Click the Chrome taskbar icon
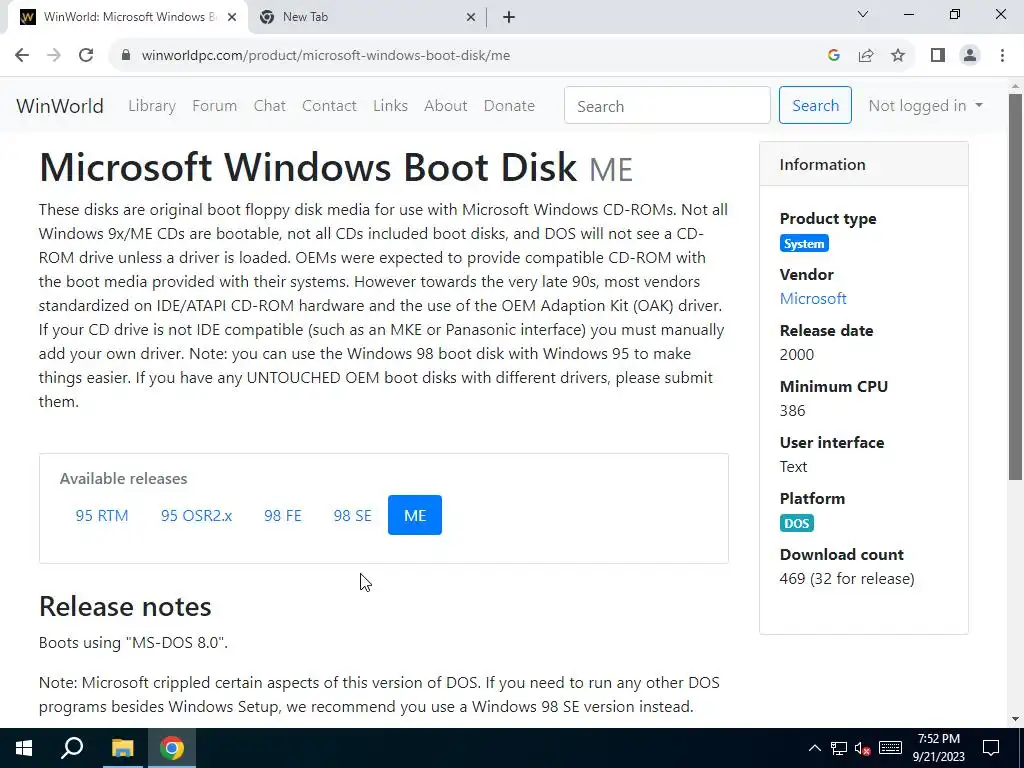Screen dimensions: 1024x768 click(172, 748)
